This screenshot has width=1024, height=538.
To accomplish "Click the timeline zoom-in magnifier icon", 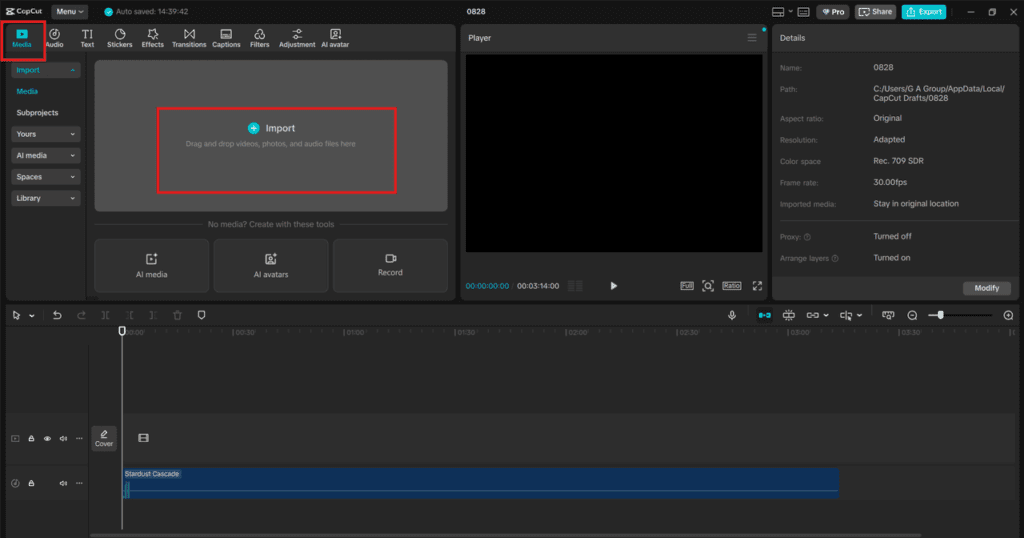I will click(x=1008, y=315).
